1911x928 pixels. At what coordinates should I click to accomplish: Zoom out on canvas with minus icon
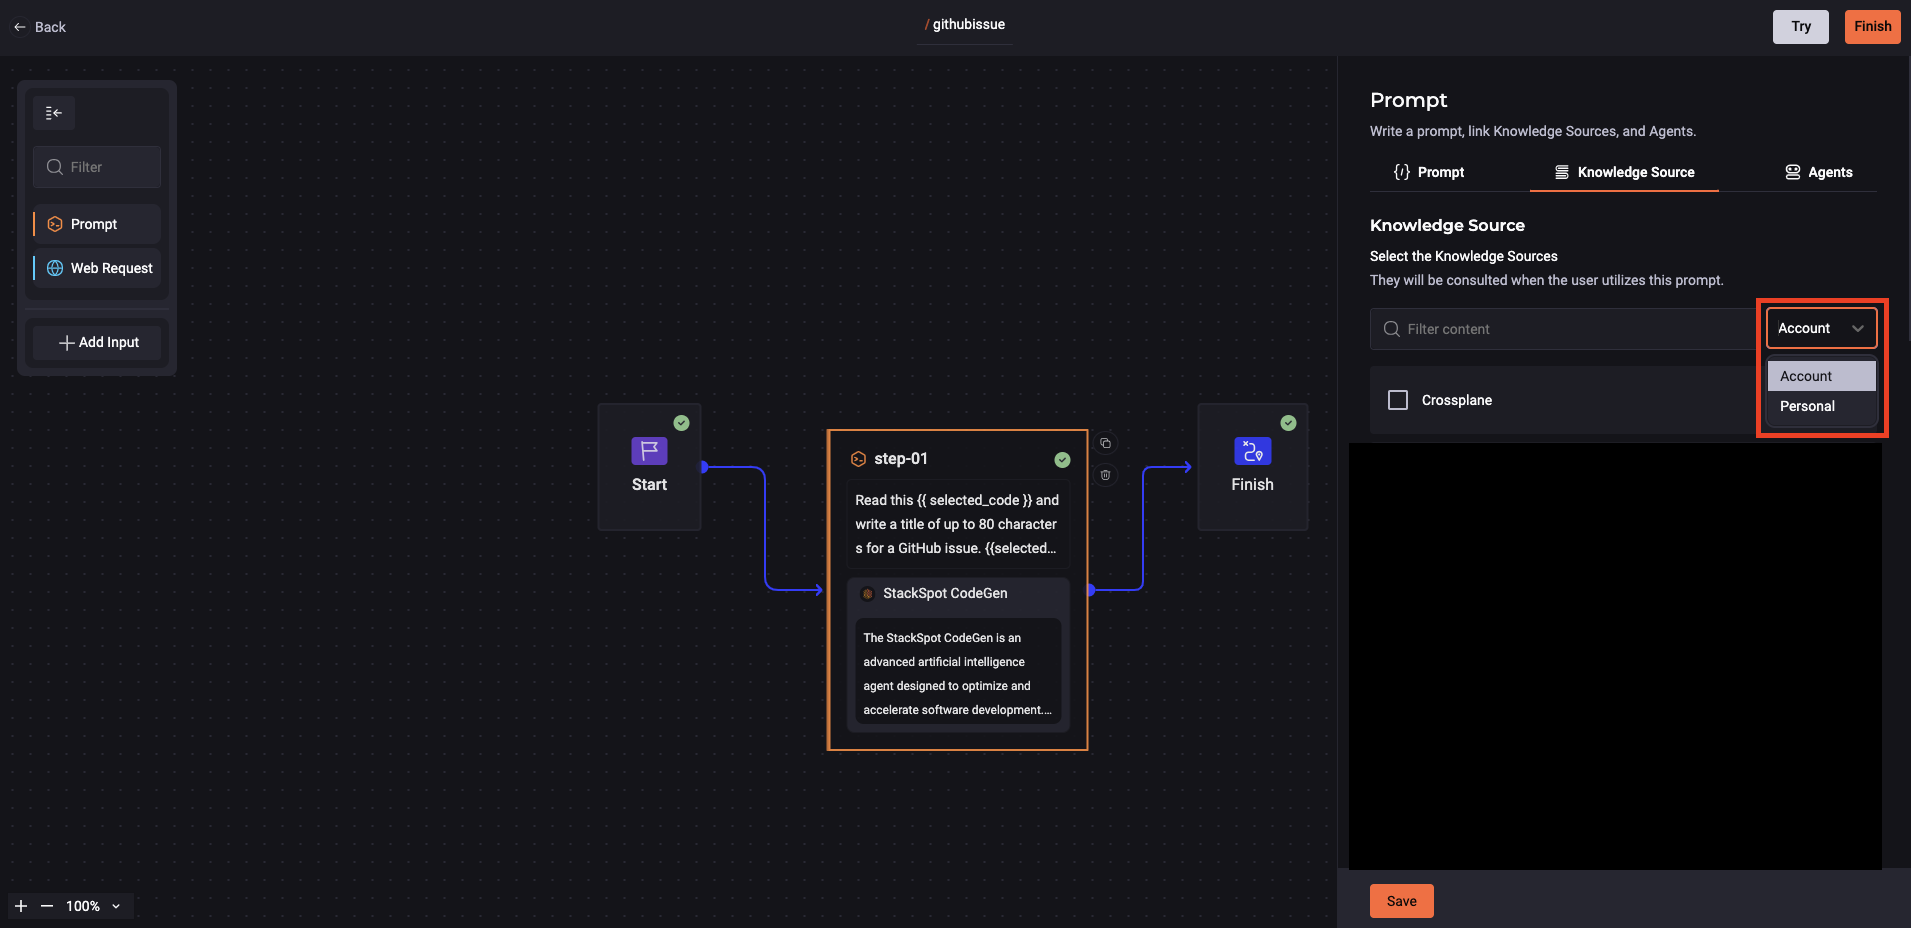pyautogui.click(x=46, y=905)
